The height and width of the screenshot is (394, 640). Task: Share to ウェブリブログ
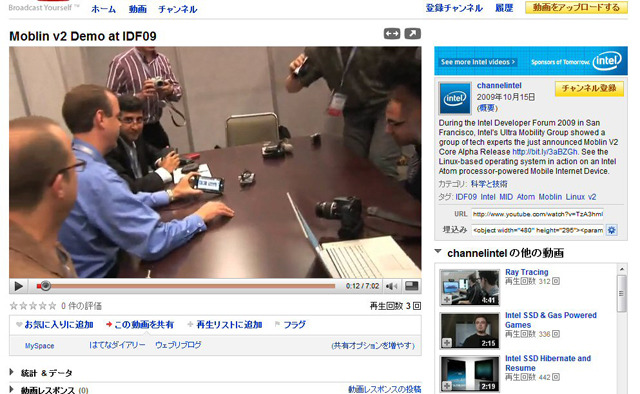click(178, 345)
